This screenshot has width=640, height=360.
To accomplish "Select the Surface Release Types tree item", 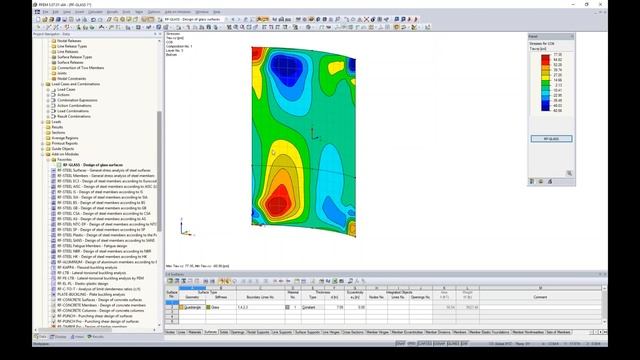I will (x=75, y=57).
